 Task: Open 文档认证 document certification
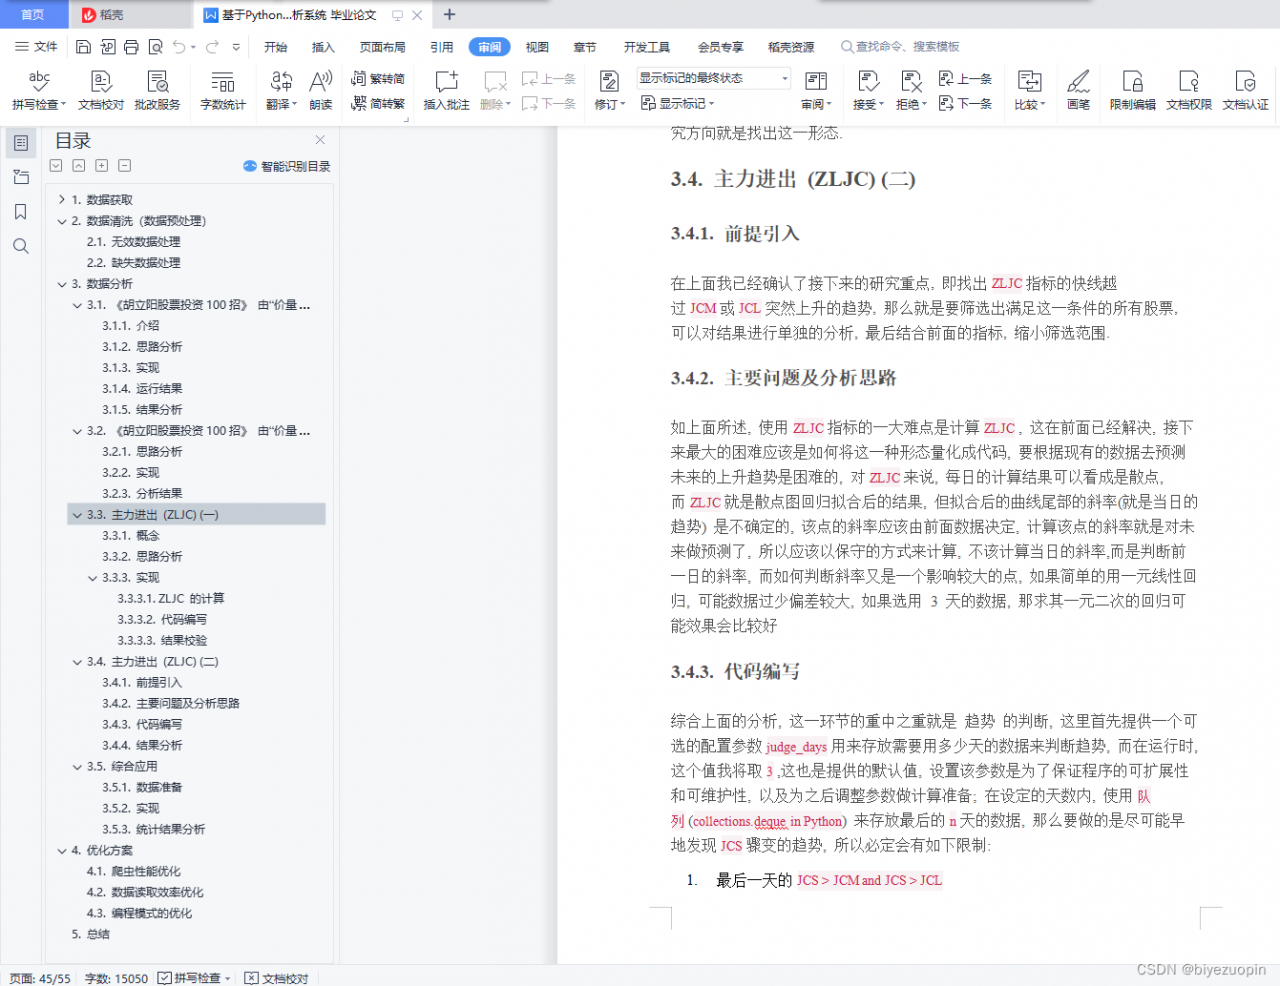tap(1245, 88)
